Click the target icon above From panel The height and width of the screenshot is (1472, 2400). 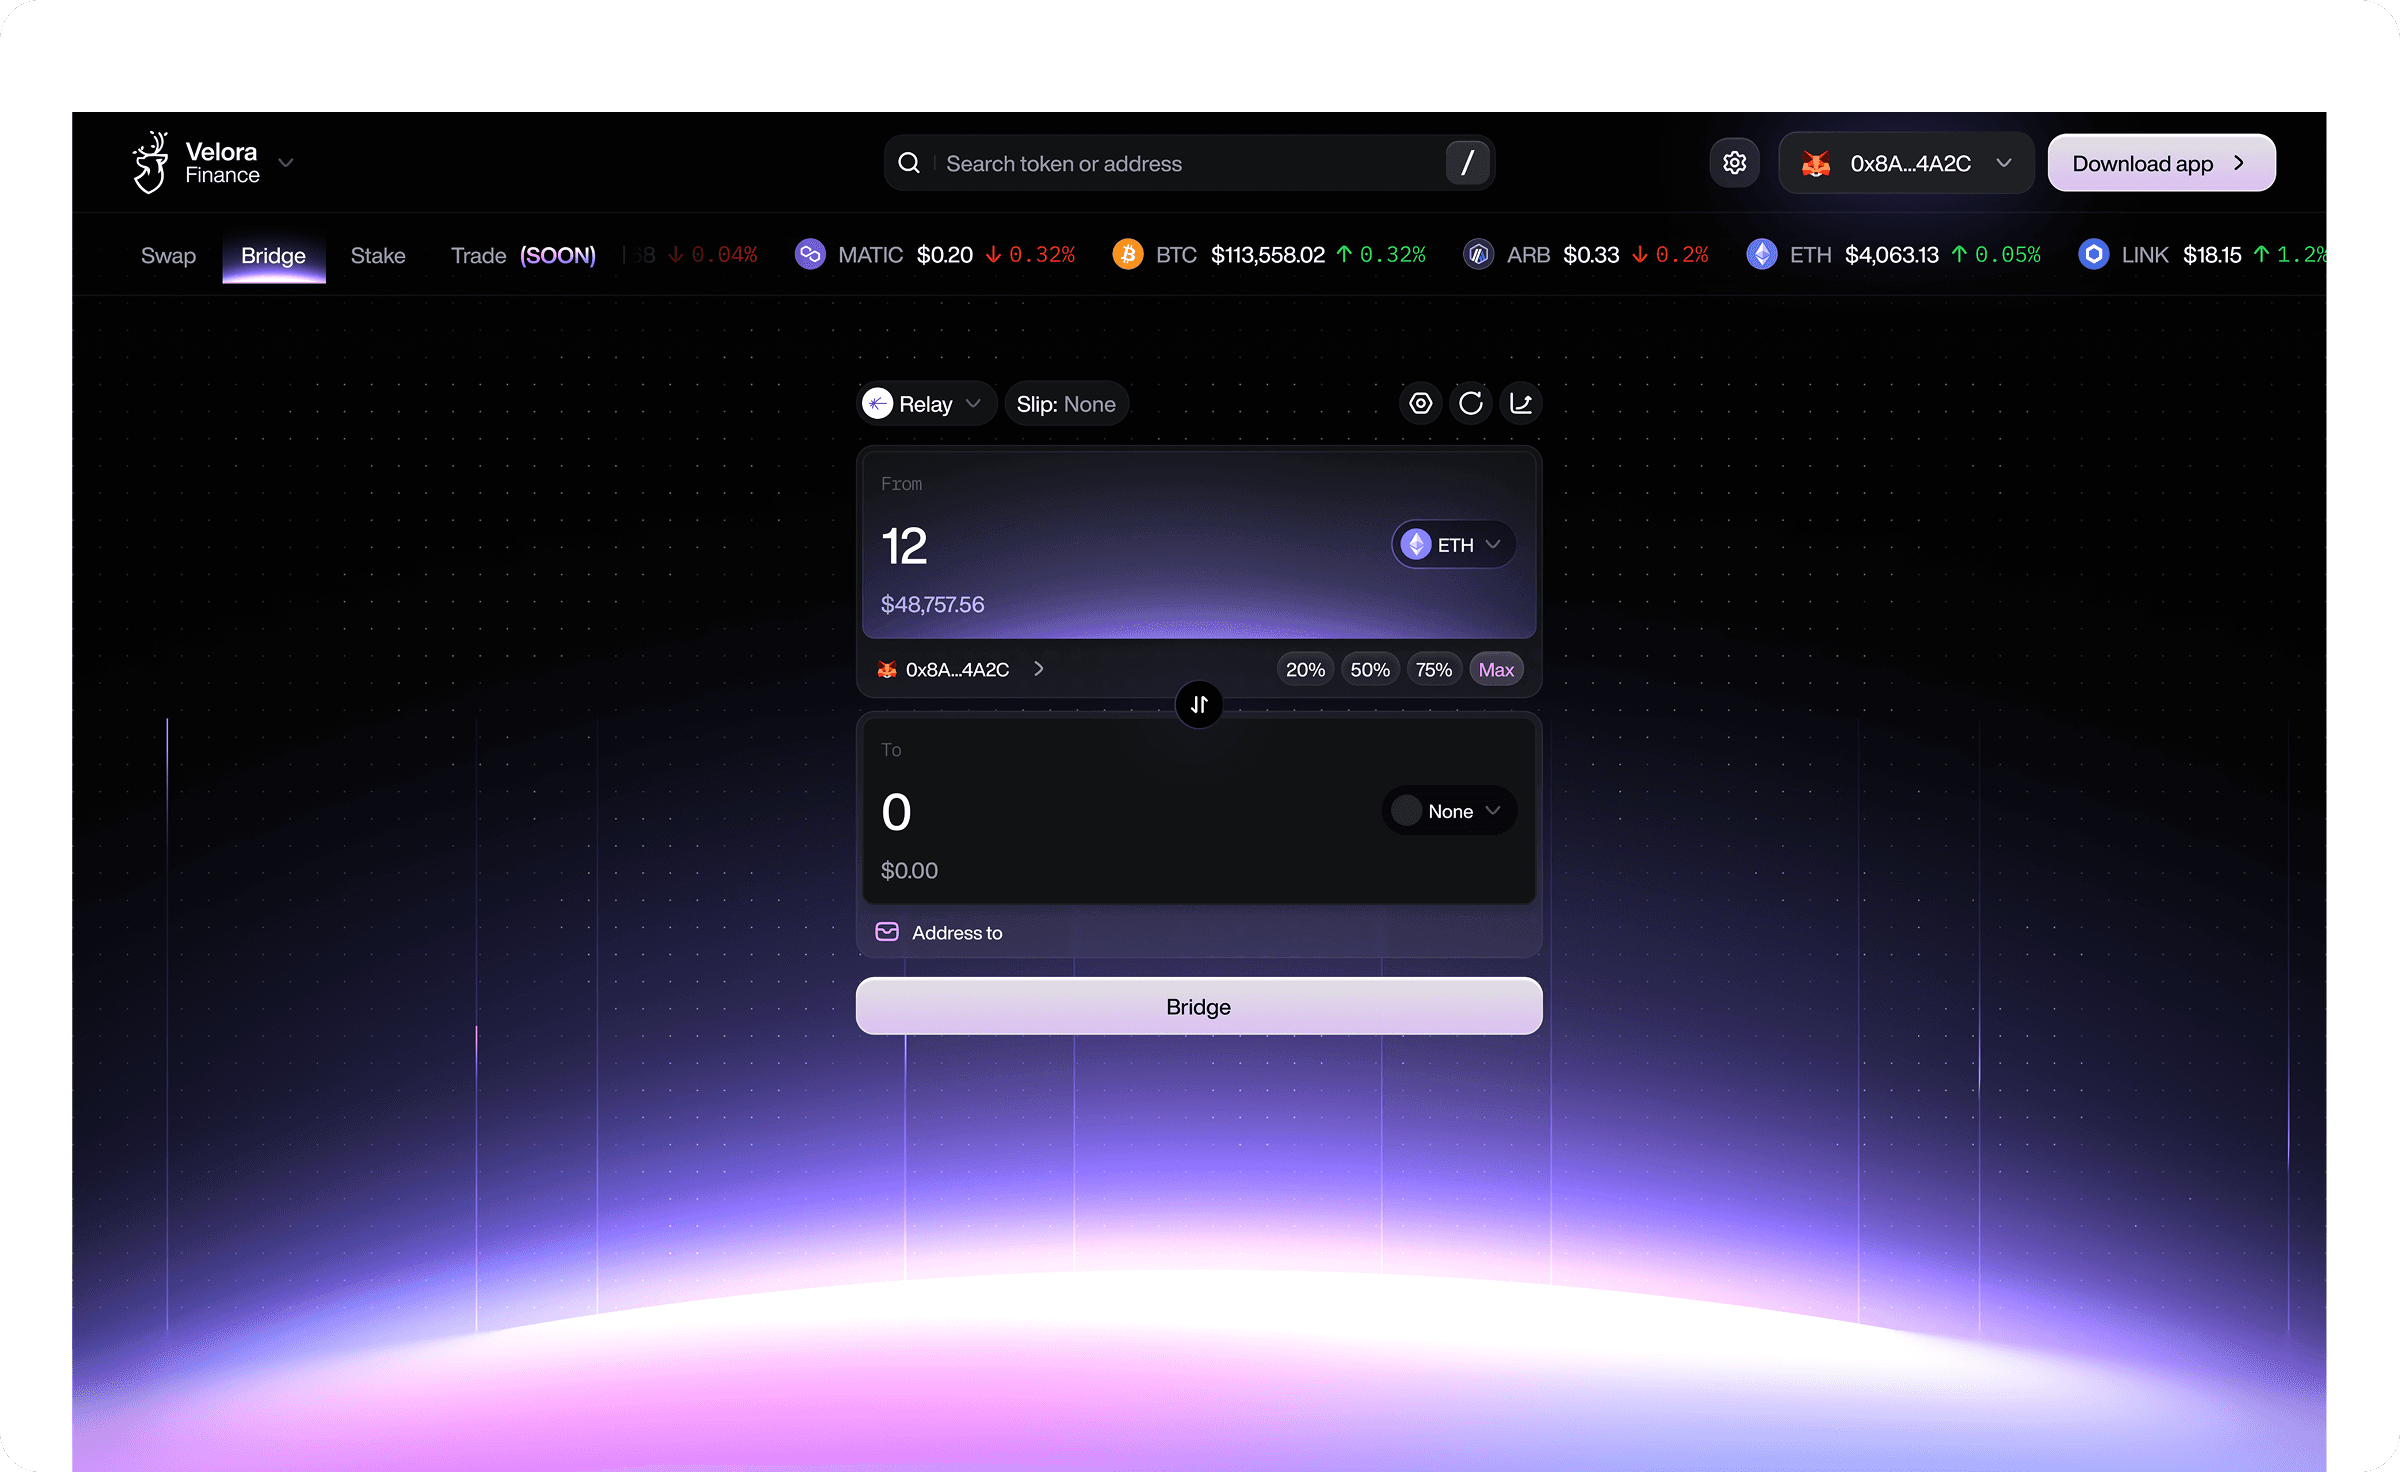(x=1420, y=403)
